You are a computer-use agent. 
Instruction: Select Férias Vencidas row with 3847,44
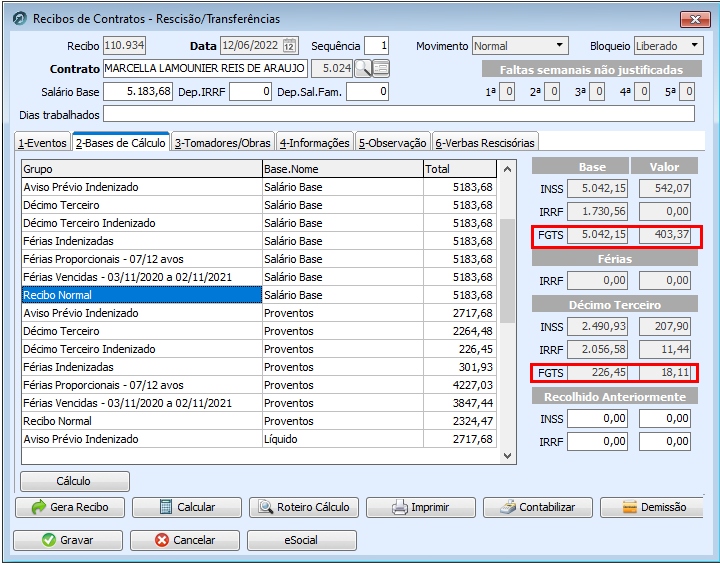259,403
